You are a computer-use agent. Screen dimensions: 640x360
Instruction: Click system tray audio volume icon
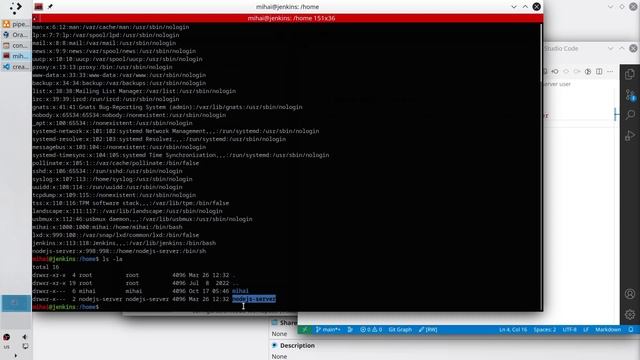pyautogui.click(x=24, y=337)
